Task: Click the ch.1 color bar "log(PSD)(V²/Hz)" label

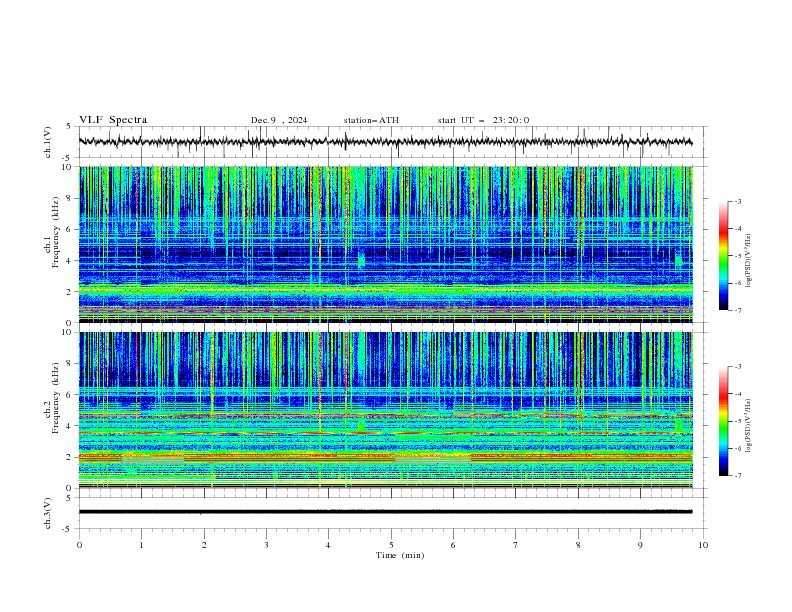Action: coord(748,261)
